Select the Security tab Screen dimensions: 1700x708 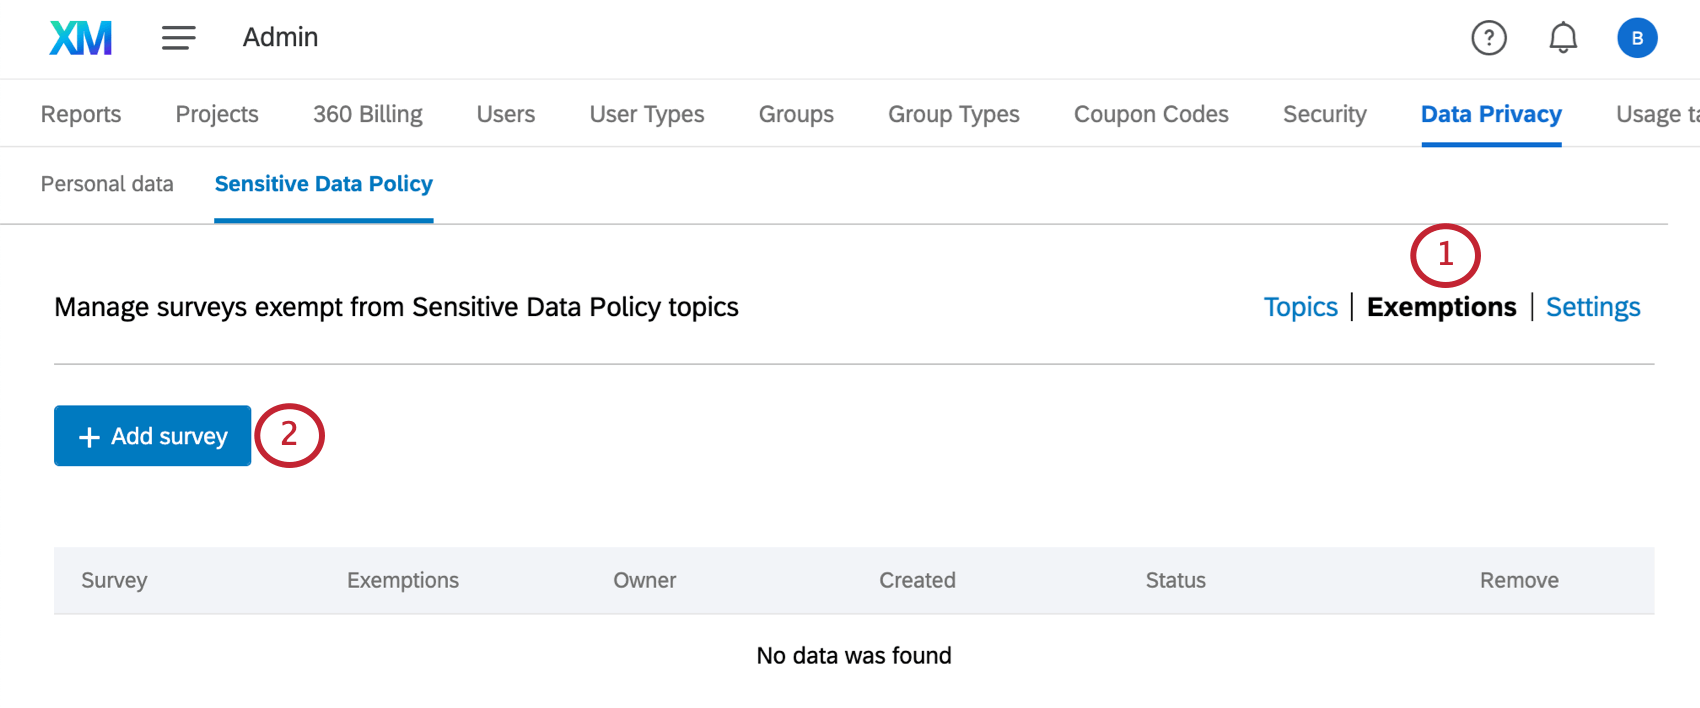(1325, 114)
